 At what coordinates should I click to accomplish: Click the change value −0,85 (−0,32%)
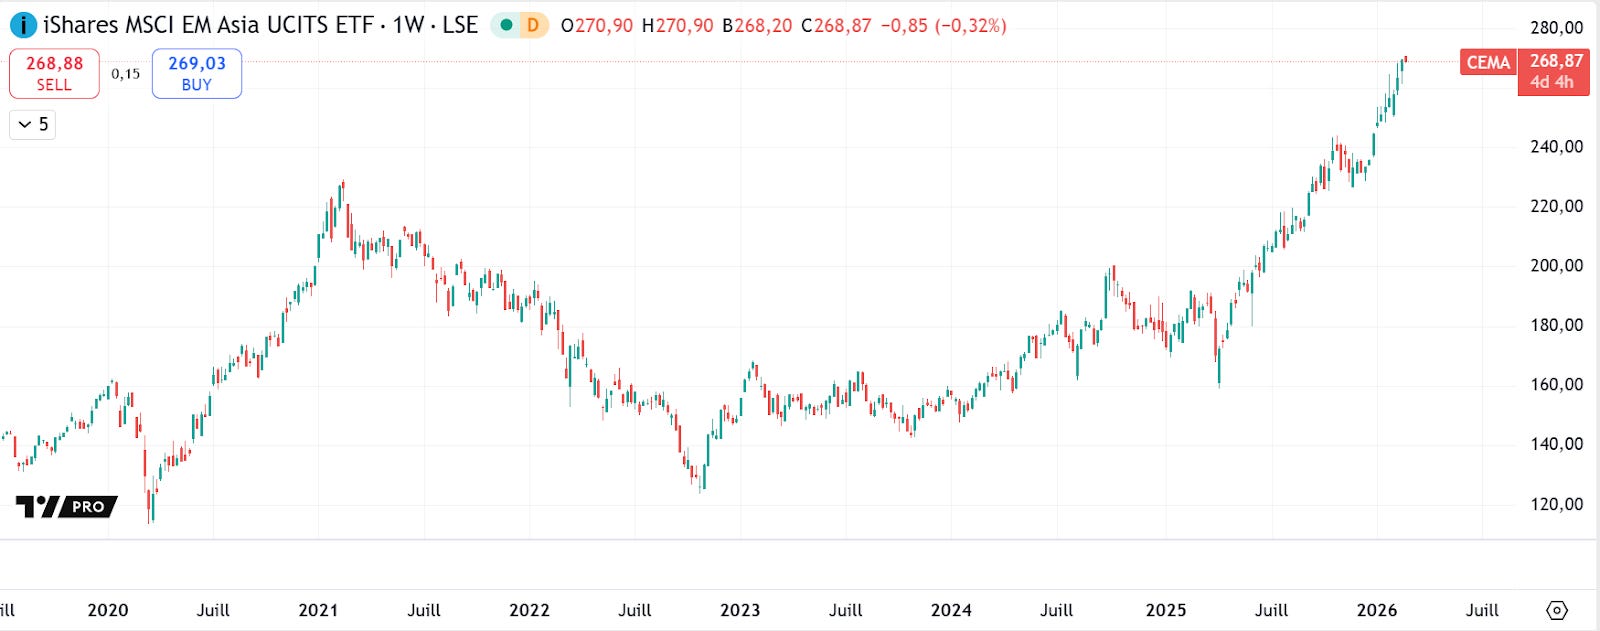point(943,26)
